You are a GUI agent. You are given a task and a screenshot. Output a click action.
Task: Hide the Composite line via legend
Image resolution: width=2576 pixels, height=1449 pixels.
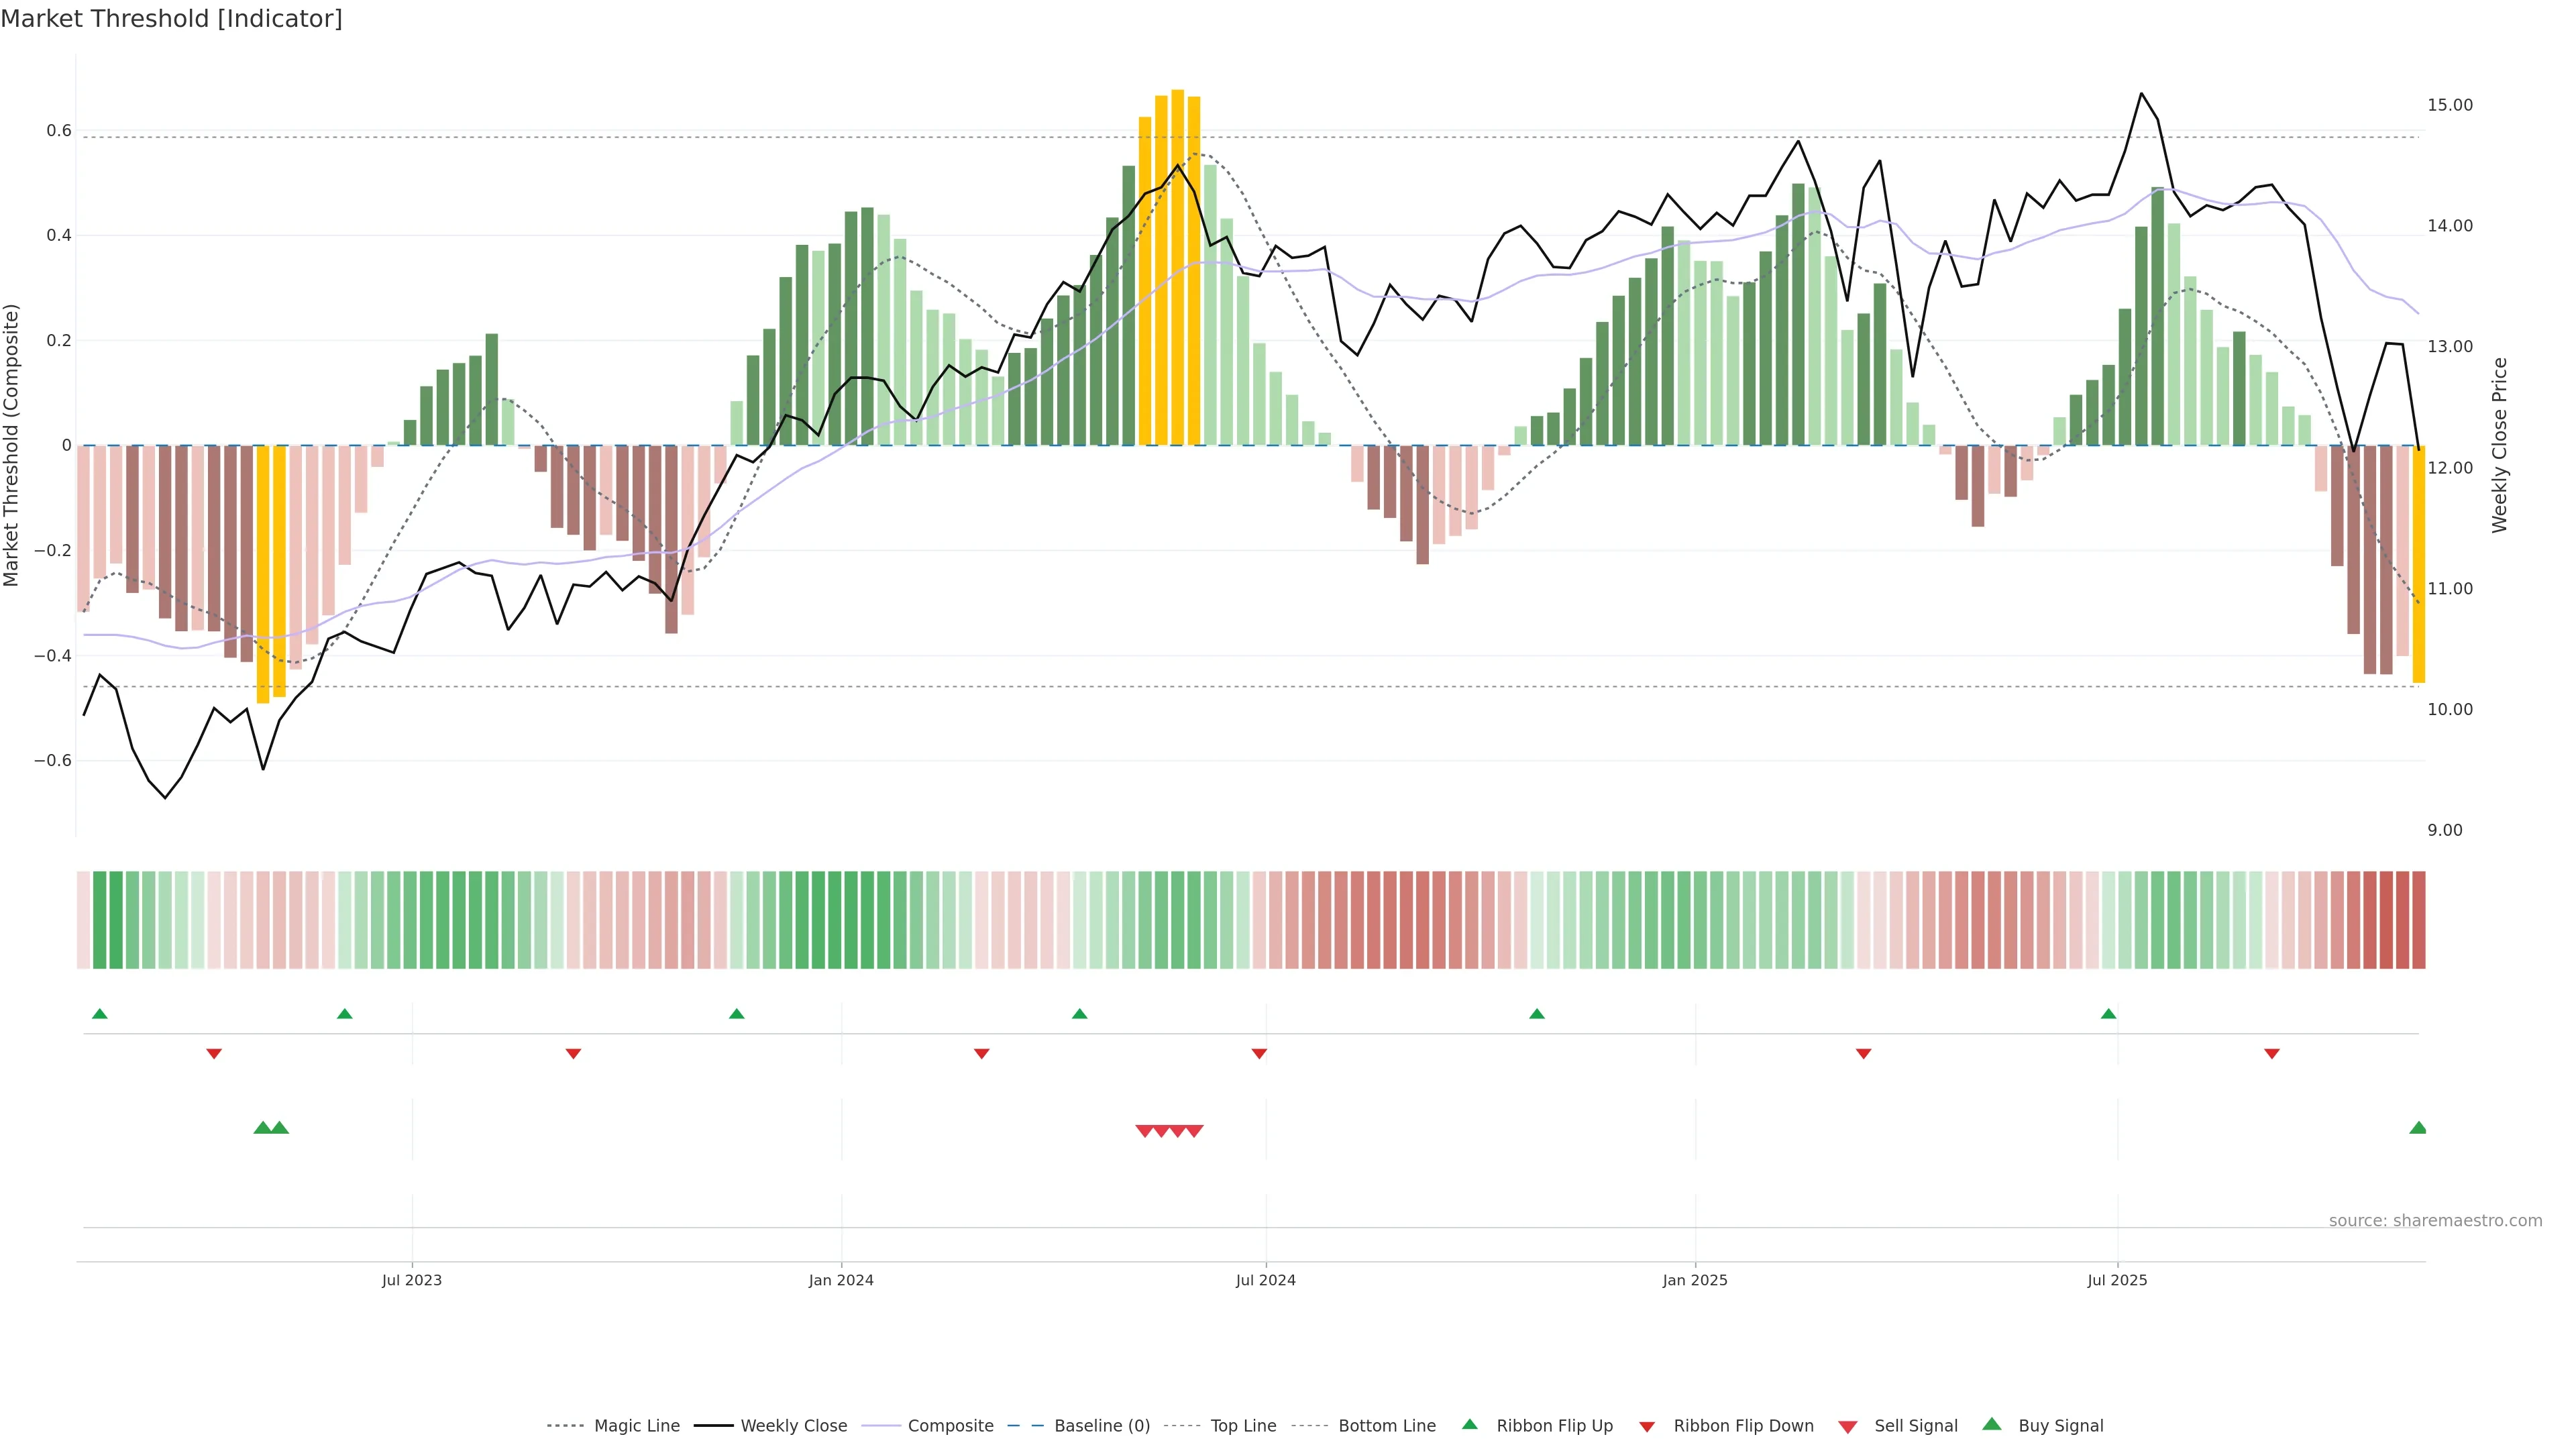(950, 1426)
